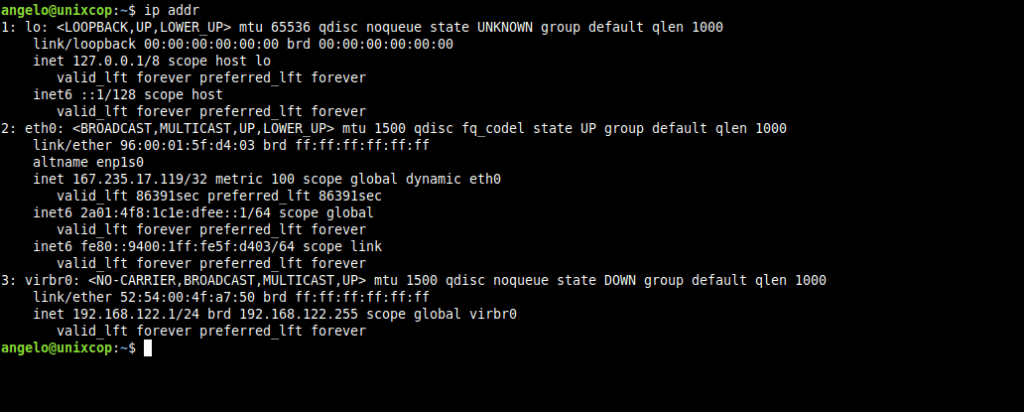The image size is (1024, 412).
Task: Click the 'ip addr' command text
Action: (x=172, y=10)
